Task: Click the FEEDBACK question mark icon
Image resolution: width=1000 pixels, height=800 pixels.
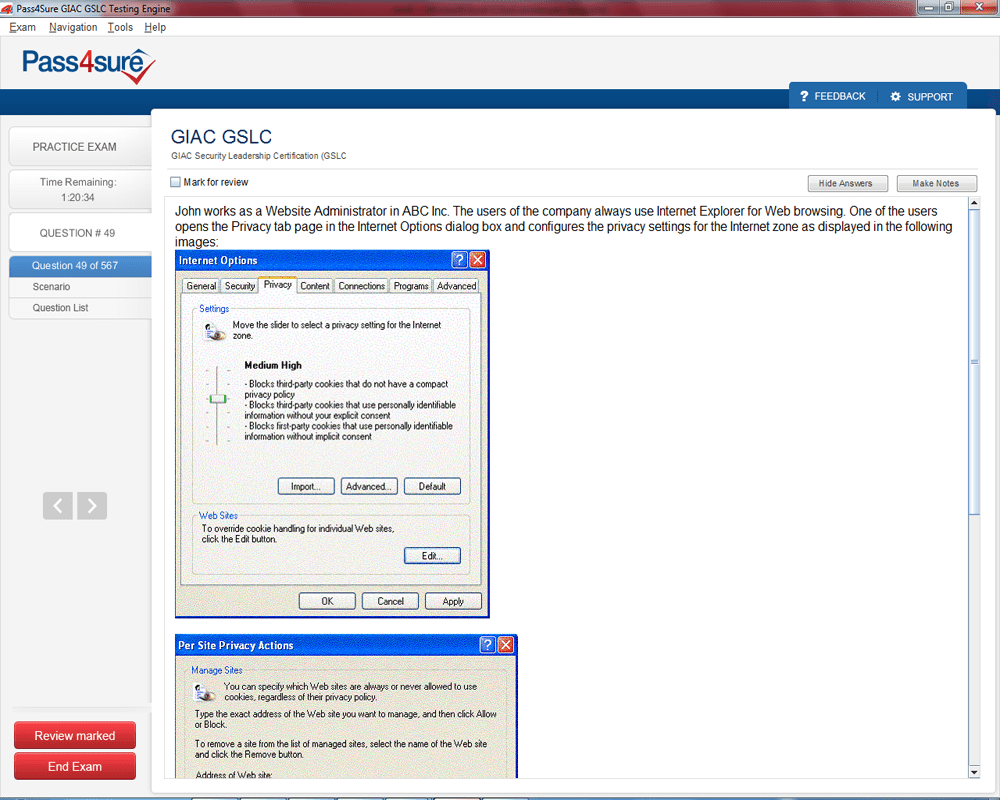Action: point(804,96)
